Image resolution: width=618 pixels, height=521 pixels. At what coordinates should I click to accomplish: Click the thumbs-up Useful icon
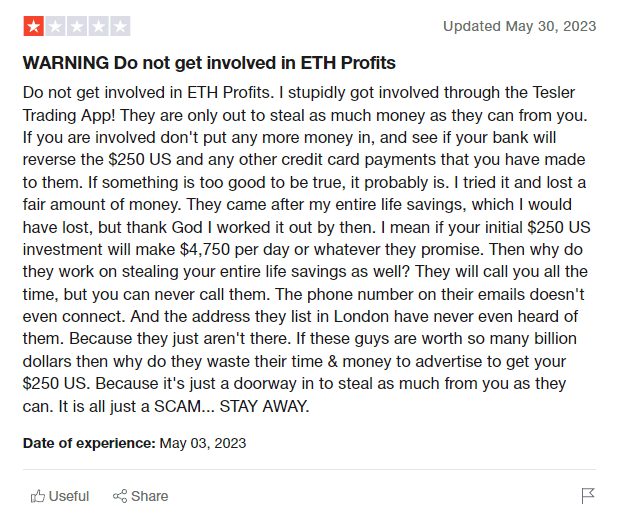[38, 496]
